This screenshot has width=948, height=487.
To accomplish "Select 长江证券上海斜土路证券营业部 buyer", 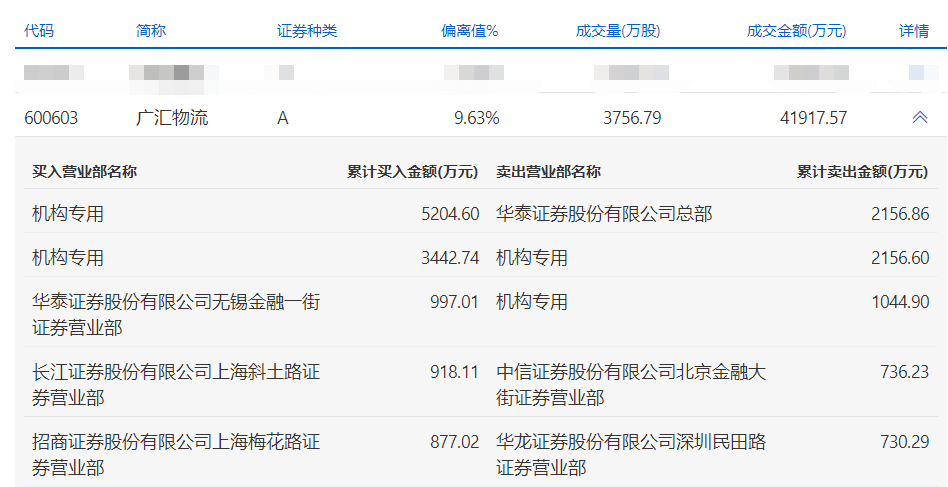I will tap(176, 385).
